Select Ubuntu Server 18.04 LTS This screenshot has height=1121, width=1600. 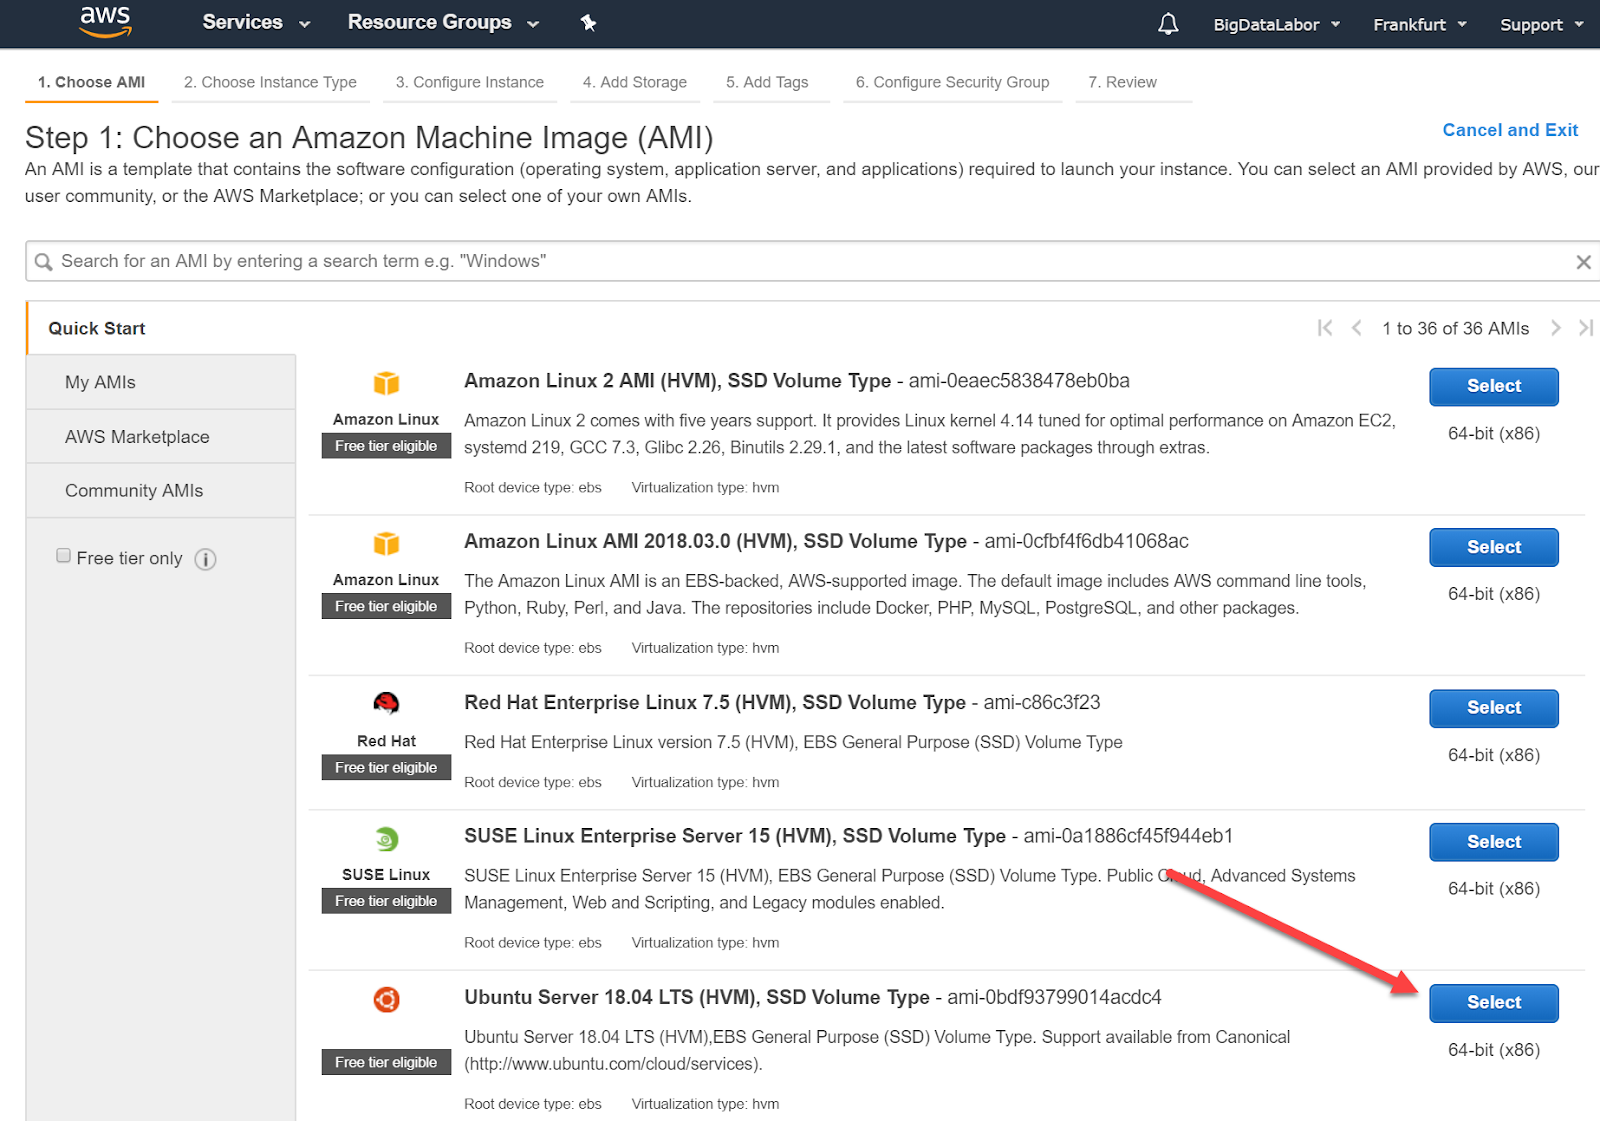[x=1494, y=1003]
